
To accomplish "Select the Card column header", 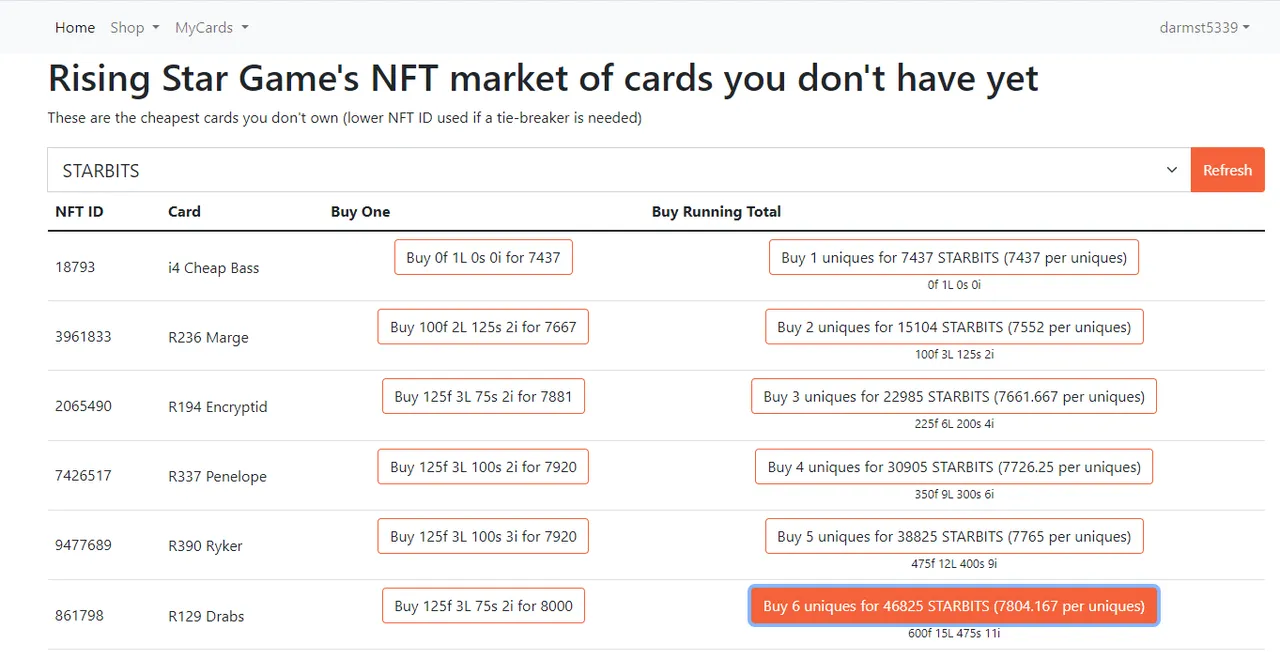I will (x=184, y=212).
